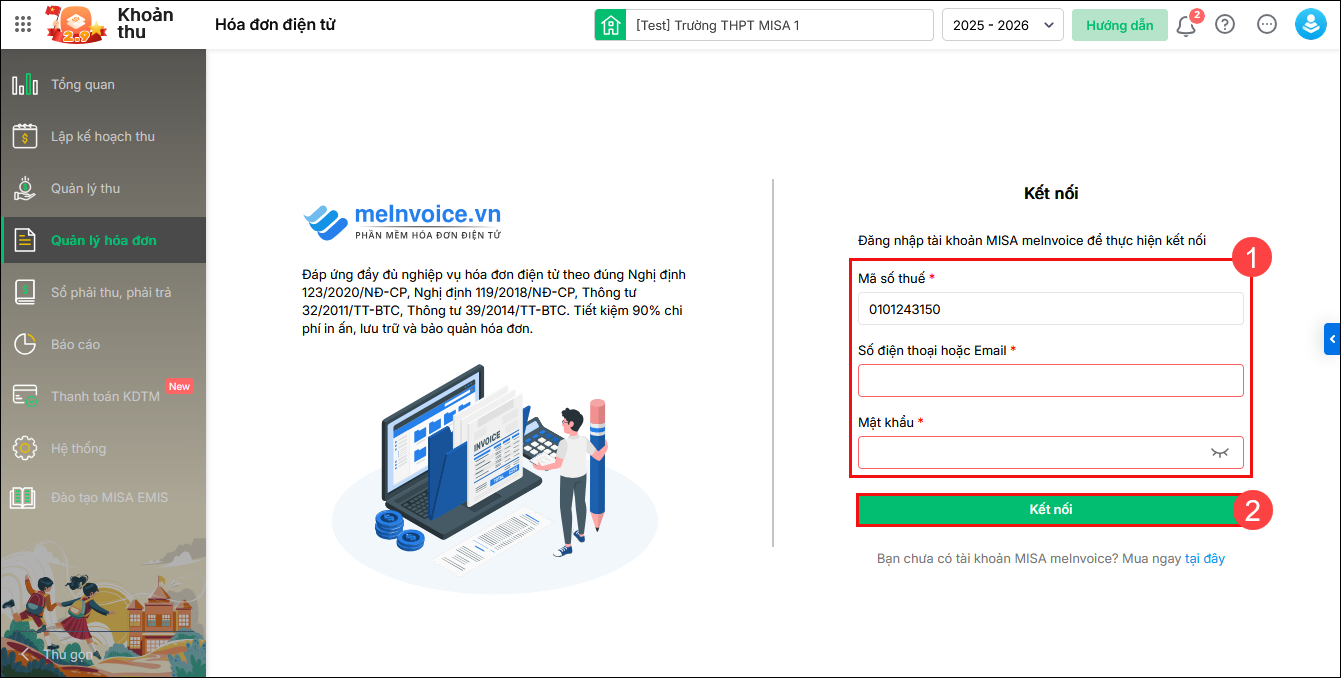This screenshot has width=1341, height=678.
Task: Open Đào tạo MISA EMIS menu item
Action: click(103, 497)
